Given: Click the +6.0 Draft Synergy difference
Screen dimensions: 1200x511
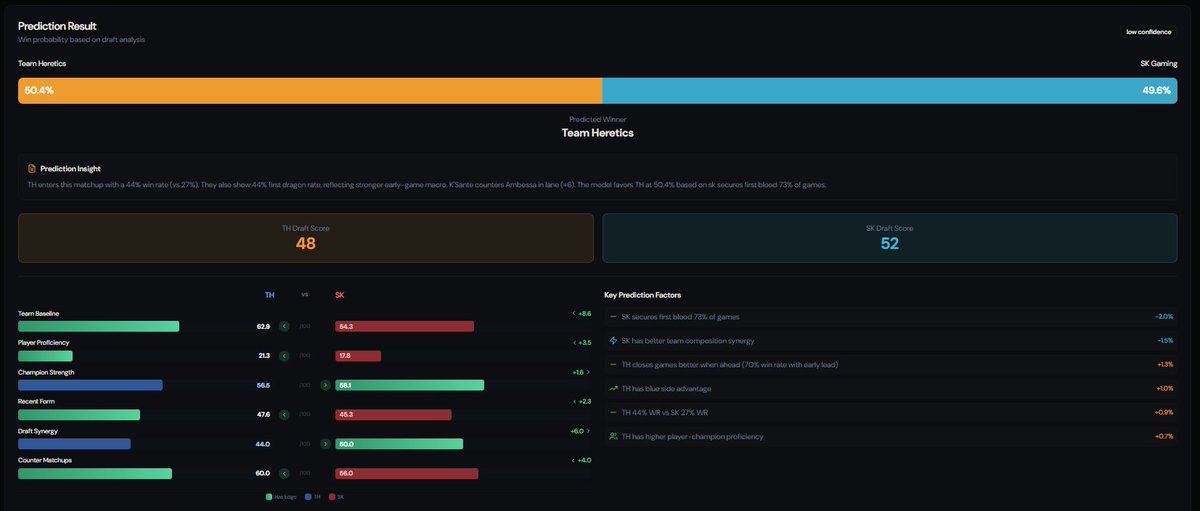Looking at the screenshot, I should click(x=581, y=431).
